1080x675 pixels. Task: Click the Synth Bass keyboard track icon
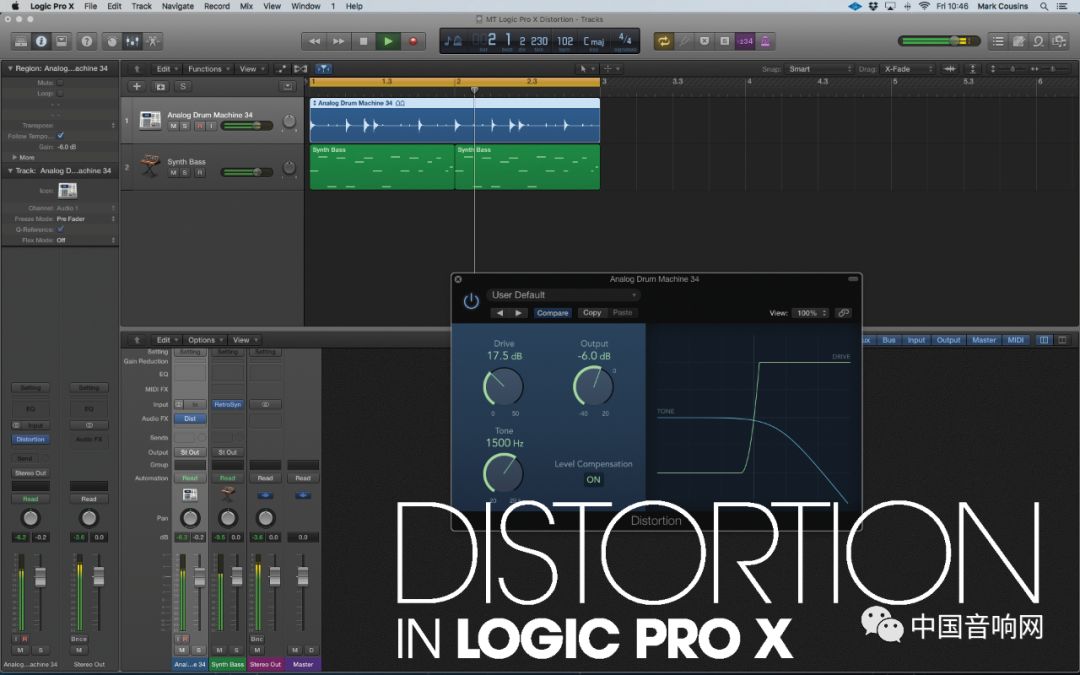pyautogui.click(x=150, y=166)
